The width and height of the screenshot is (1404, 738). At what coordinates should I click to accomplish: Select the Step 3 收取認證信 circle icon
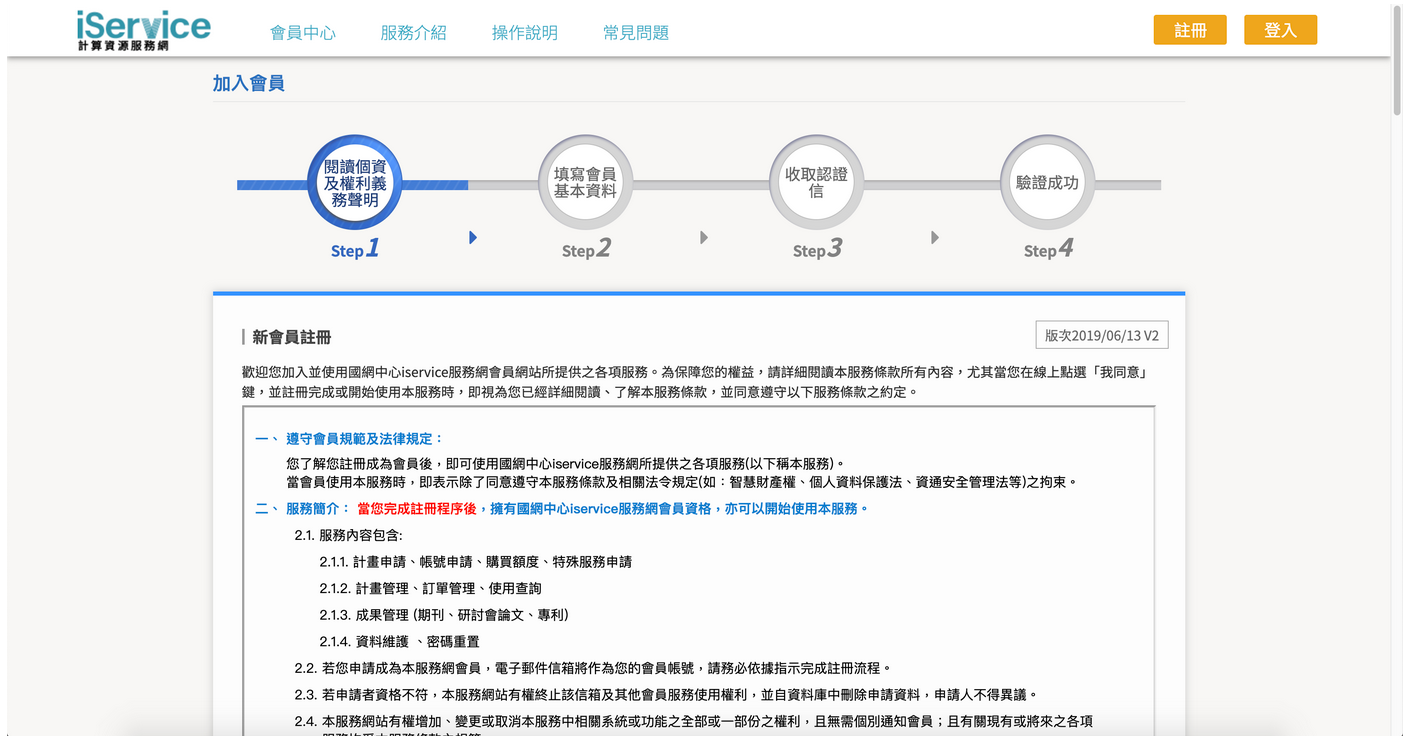point(816,183)
